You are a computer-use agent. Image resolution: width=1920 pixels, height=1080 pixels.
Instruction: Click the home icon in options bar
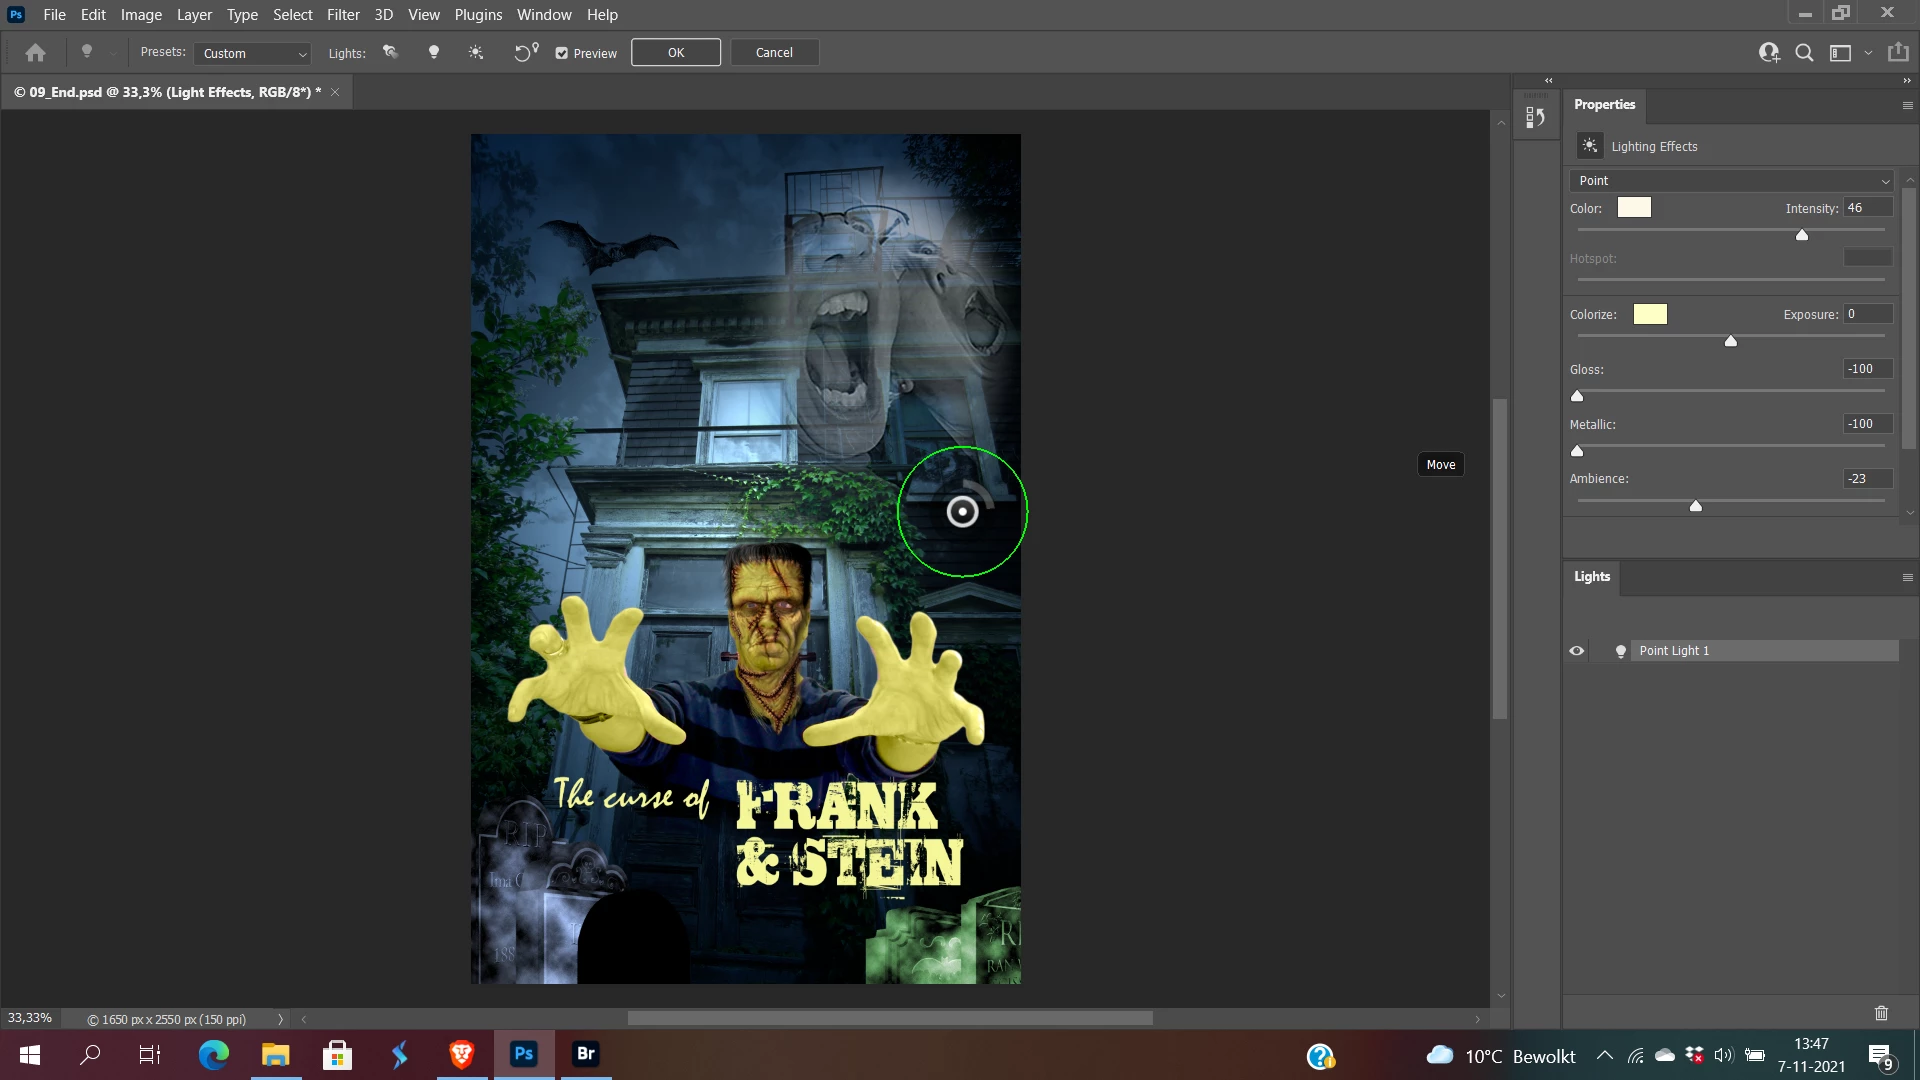pyautogui.click(x=36, y=53)
